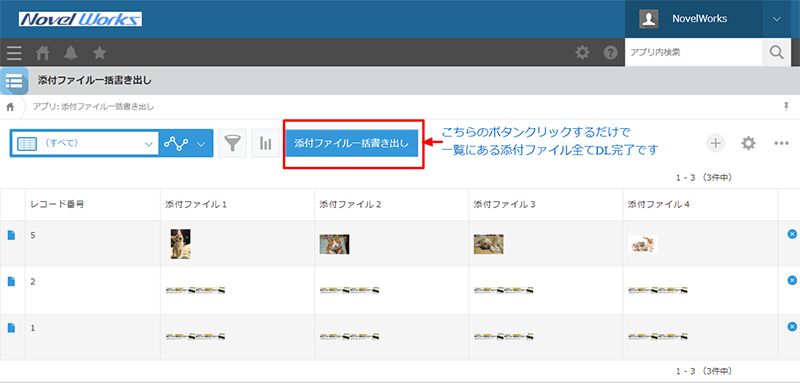This screenshot has height=383, width=800.
Task: Click the top 1 - 3 (3件中) pager text
Action: (x=705, y=178)
